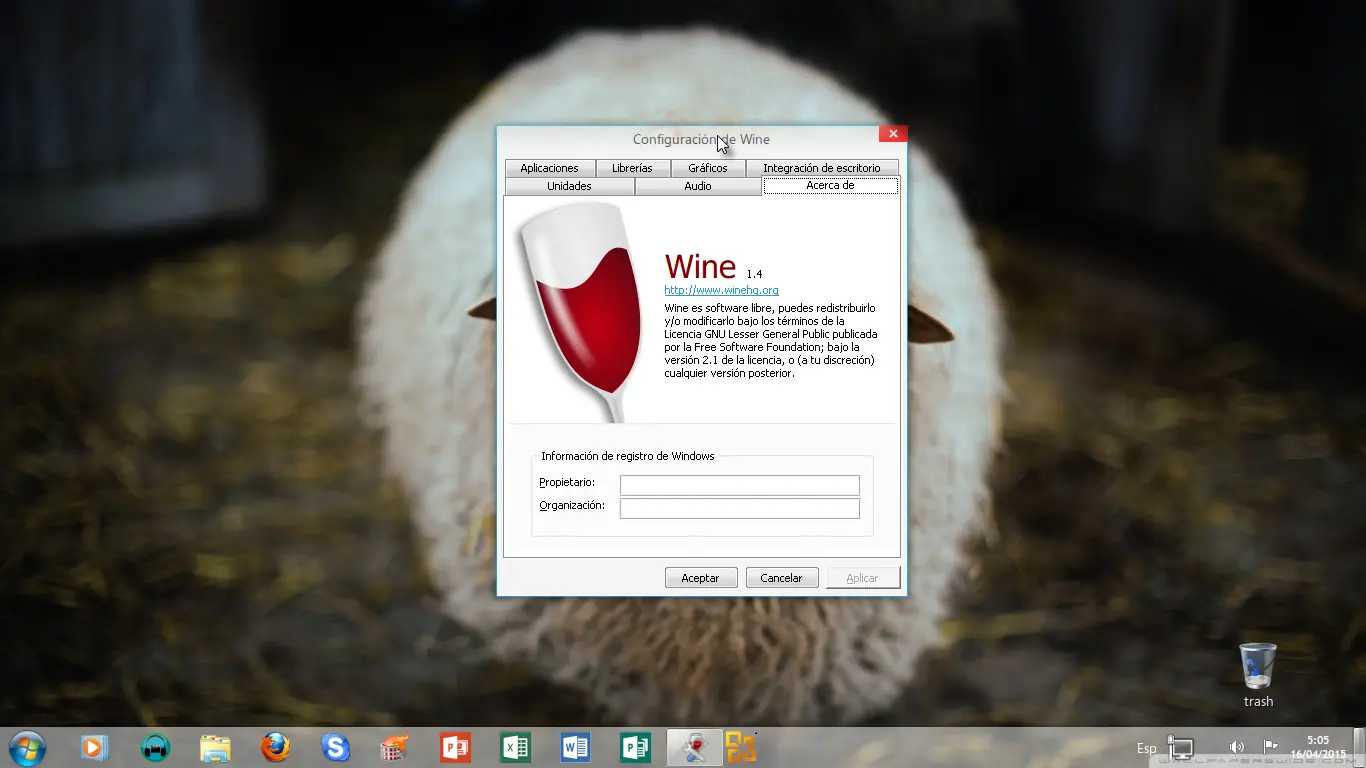This screenshot has height=768, width=1366.
Task: Open the volume speaker tray icon
Action: coord(1237,747)
